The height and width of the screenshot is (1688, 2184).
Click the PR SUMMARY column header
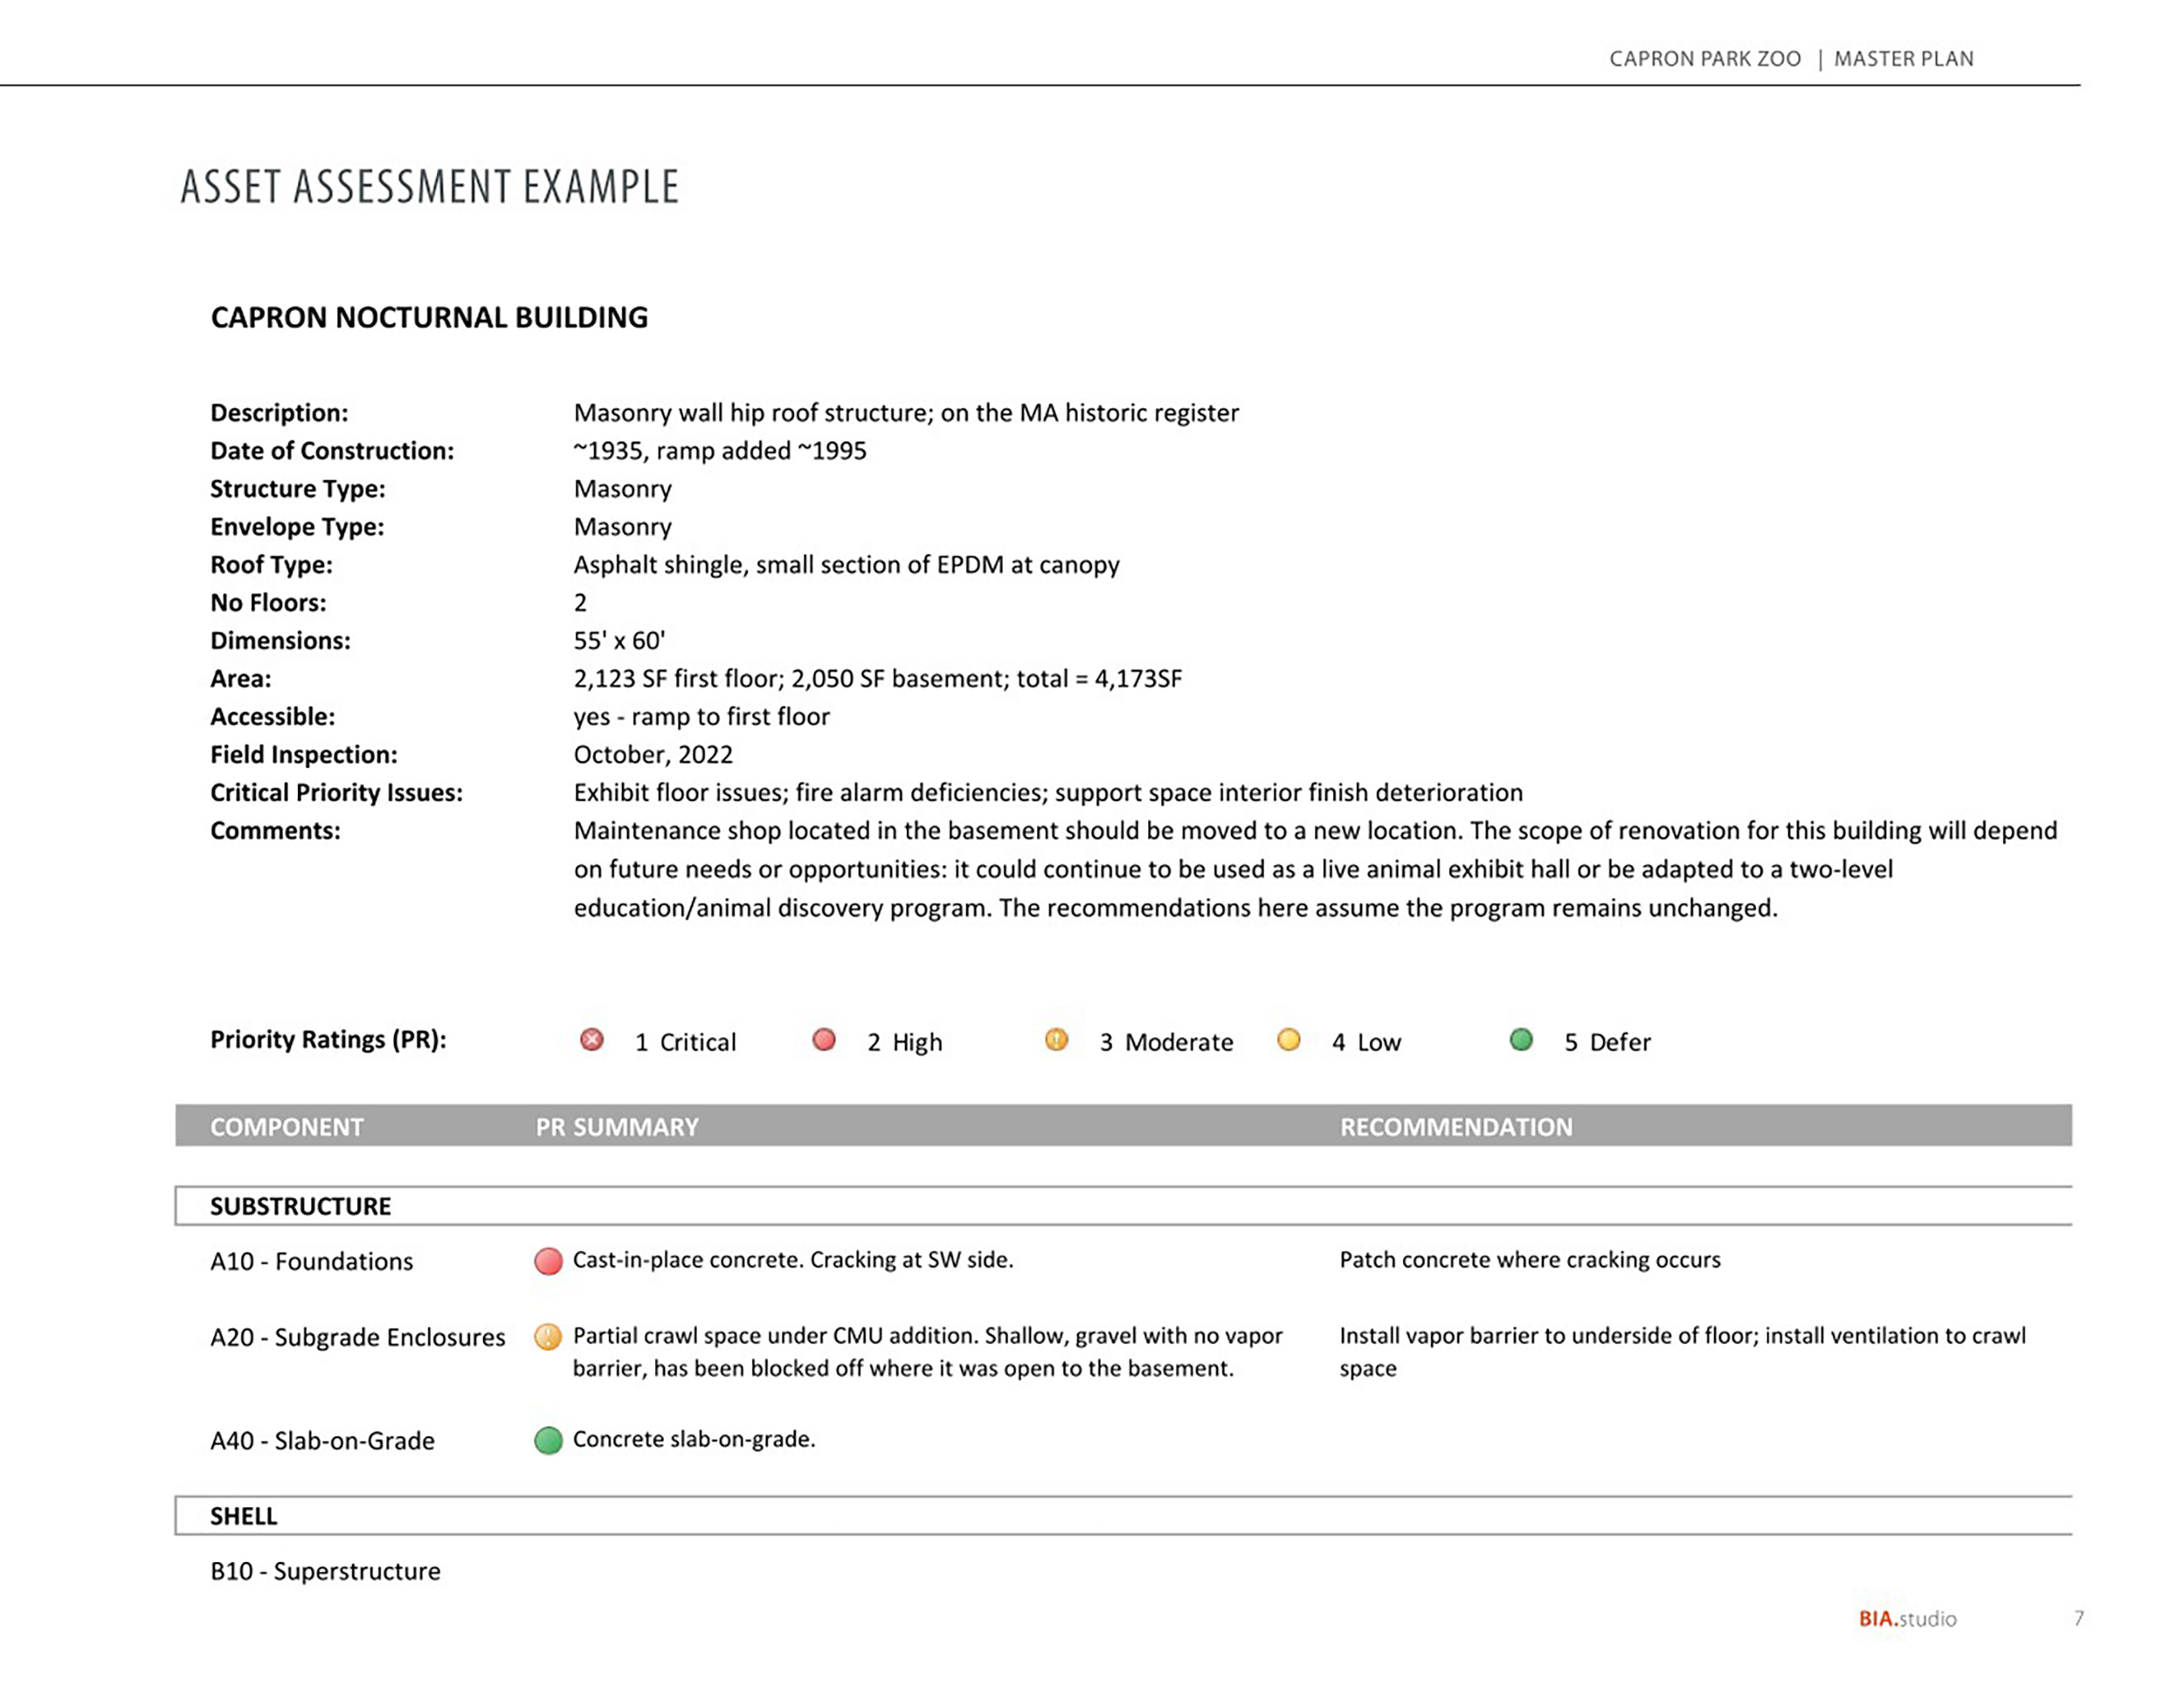click(617, 1127)
